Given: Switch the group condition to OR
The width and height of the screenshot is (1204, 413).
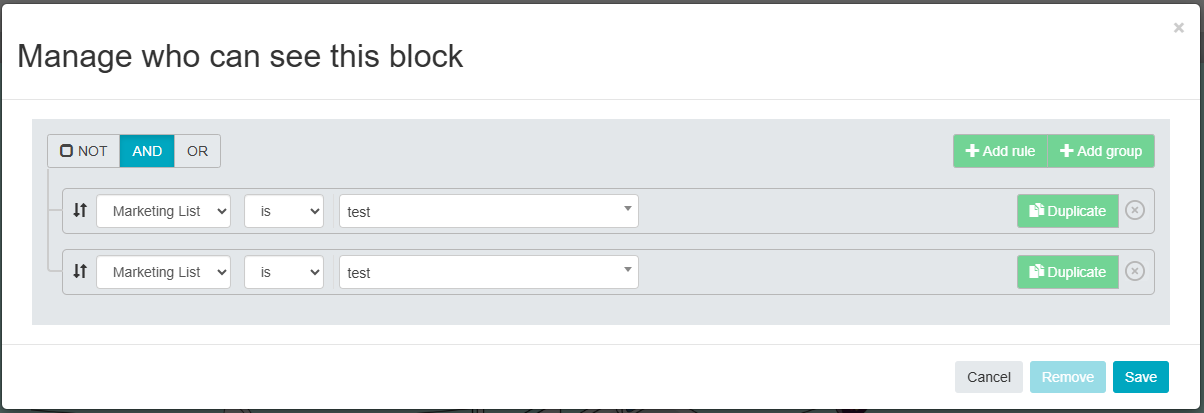Looking at the screenshot, I should [197, 151].
